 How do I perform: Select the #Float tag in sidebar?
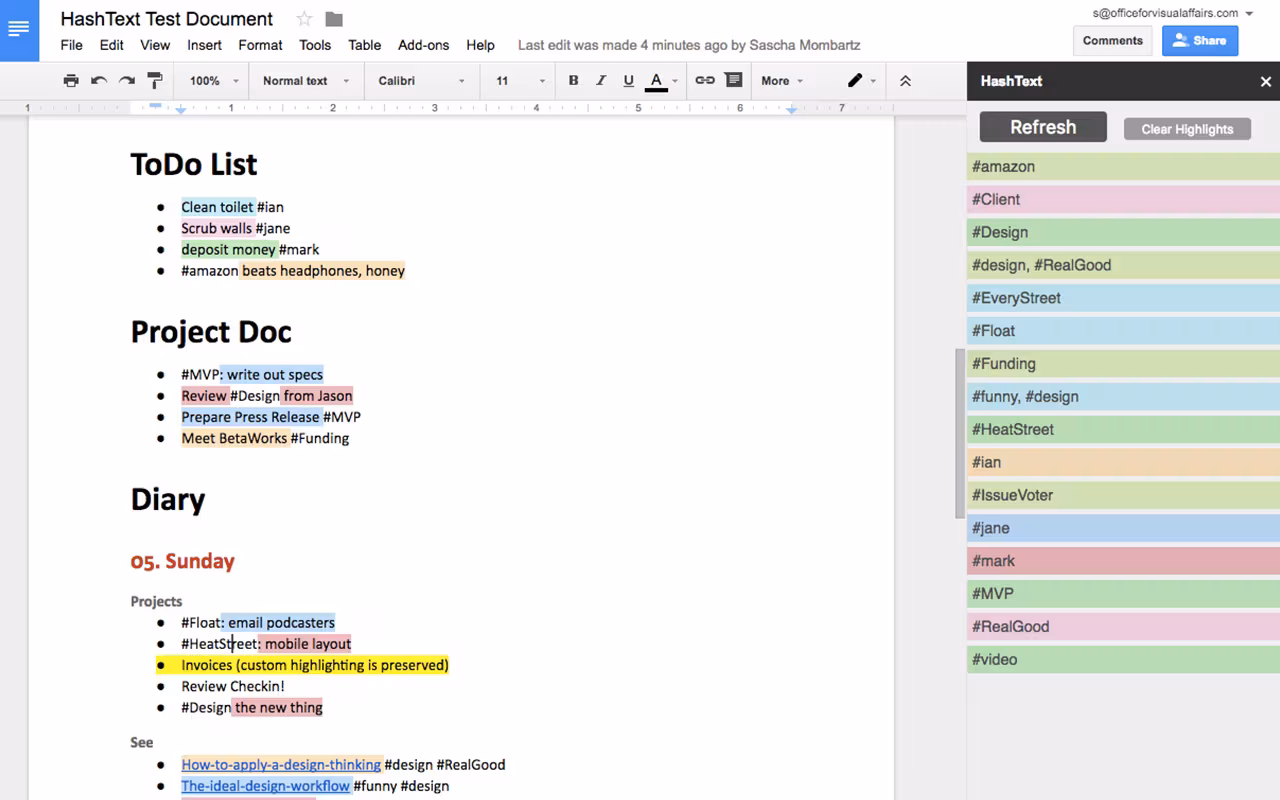point(1123,331)
